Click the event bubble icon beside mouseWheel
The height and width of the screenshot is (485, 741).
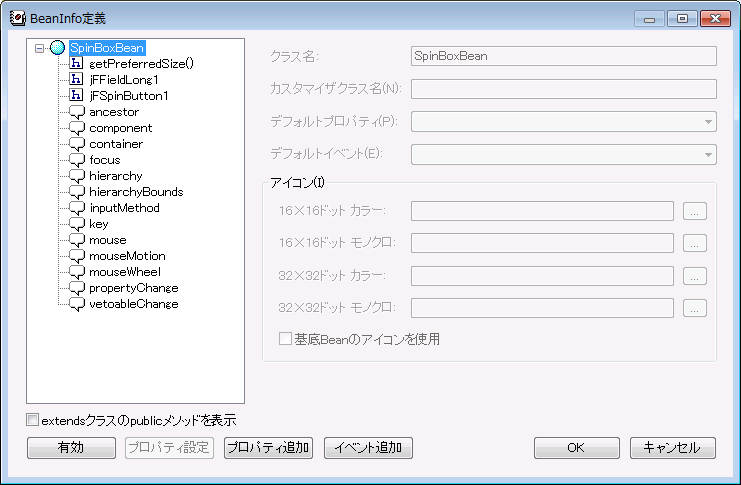tap(77, 273)
